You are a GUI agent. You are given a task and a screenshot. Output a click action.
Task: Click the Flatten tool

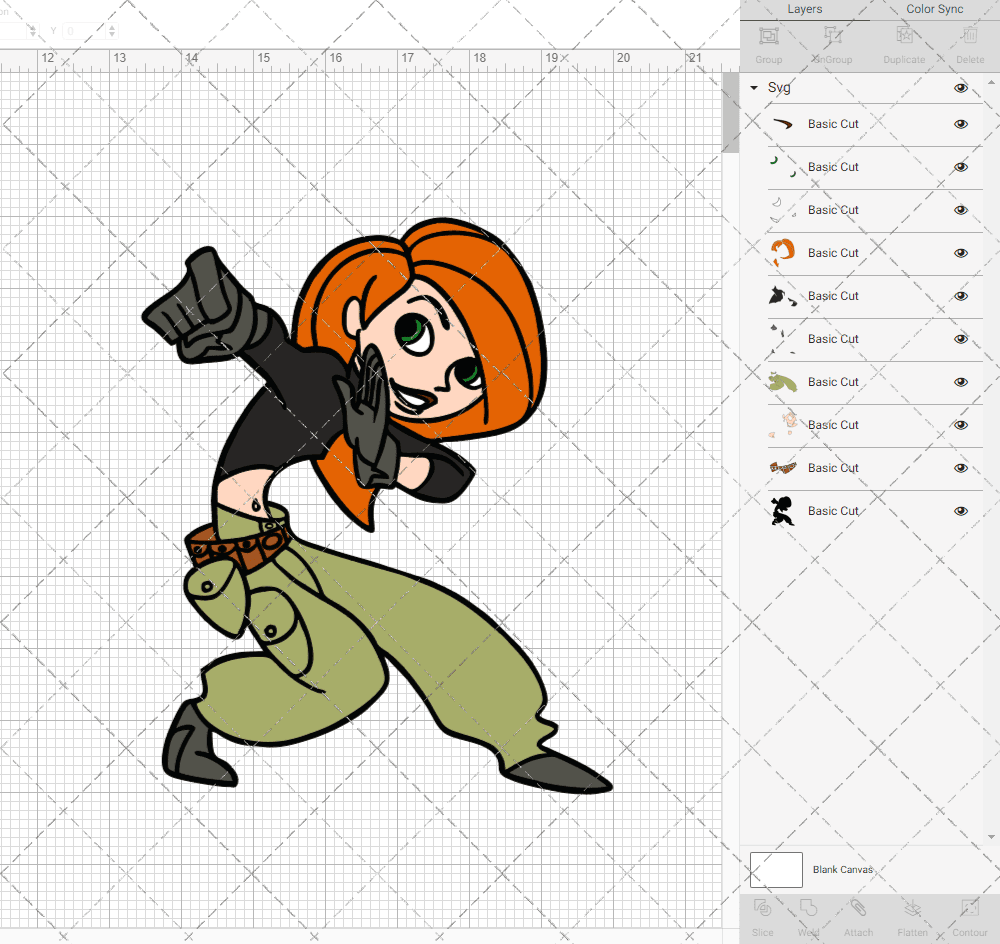pyautogui.click(x=912, y=915)
